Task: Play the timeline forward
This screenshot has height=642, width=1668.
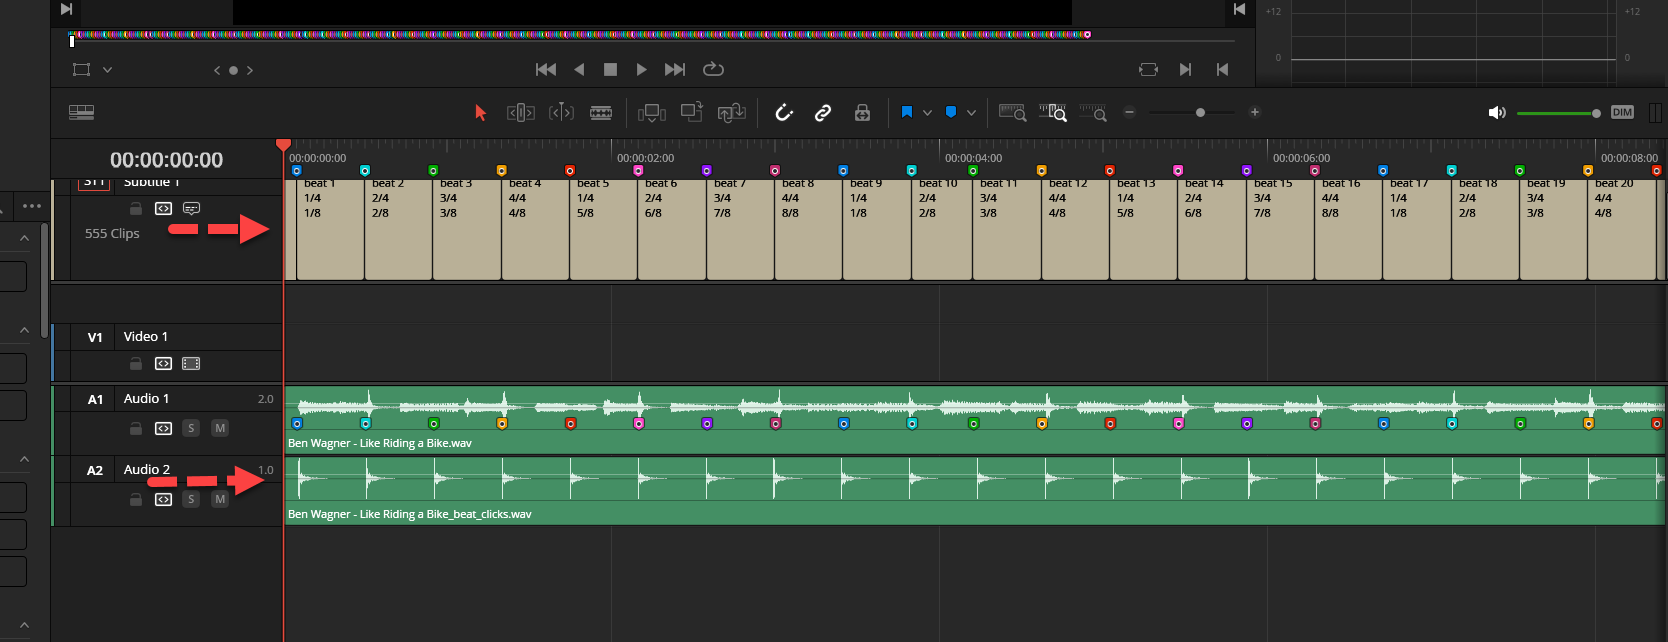Action: (x=642, y=69)
